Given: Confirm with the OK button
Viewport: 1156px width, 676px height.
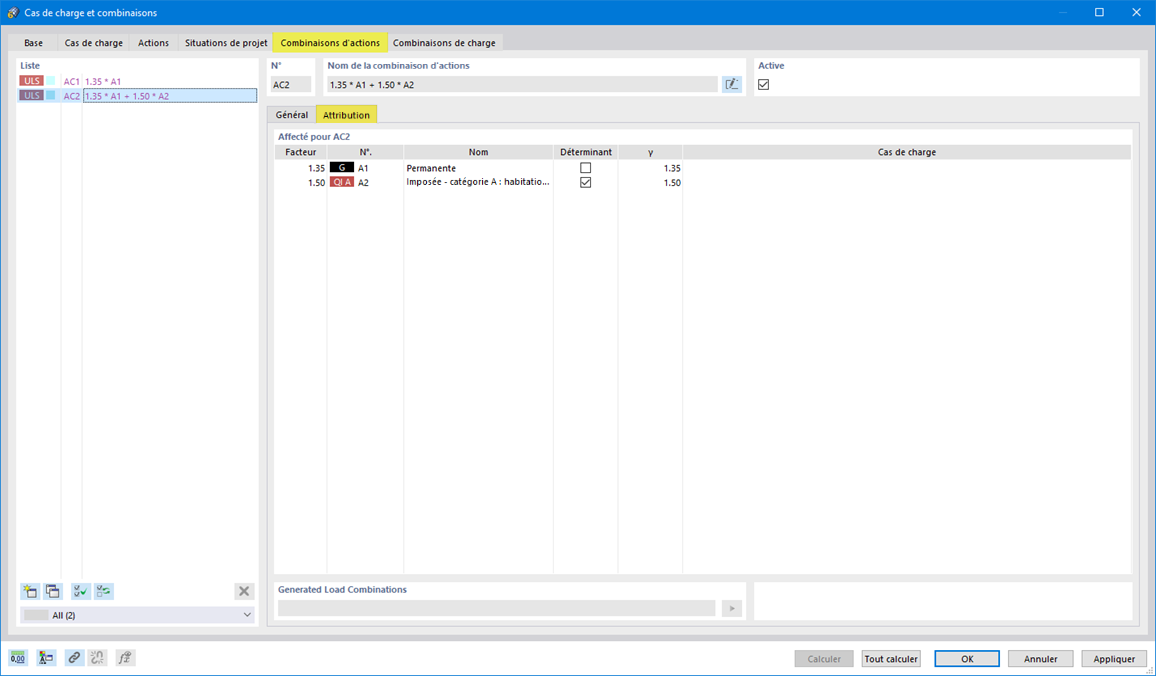Looking at the screenshot, I should coord(967,659).
